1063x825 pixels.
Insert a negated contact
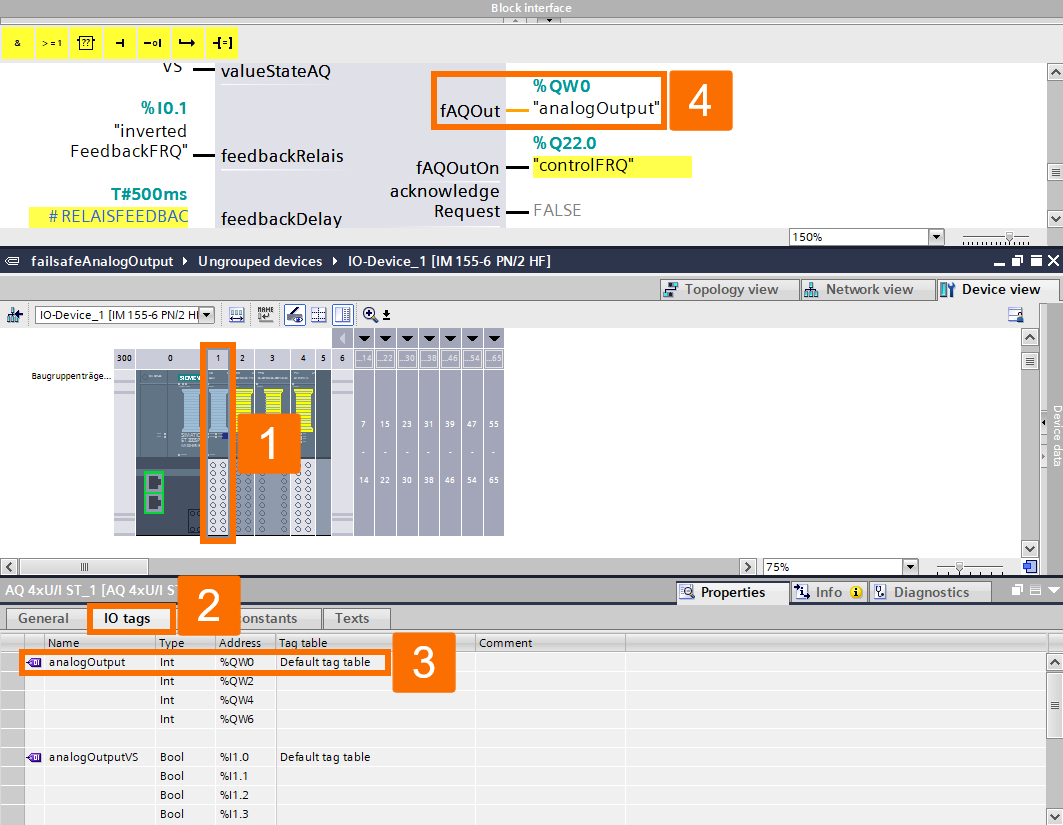pyautogui.click(x=153, y=43)
